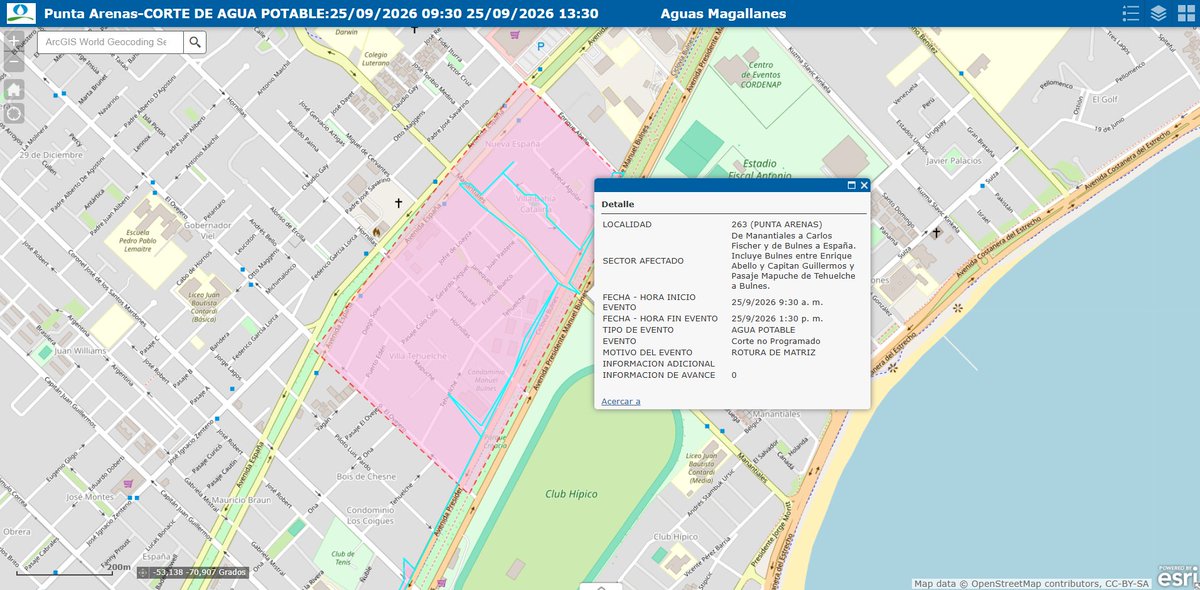Return to the default map extent
Image resolution: width=1200 pixels, height=590 pixels.
[14, 89]
